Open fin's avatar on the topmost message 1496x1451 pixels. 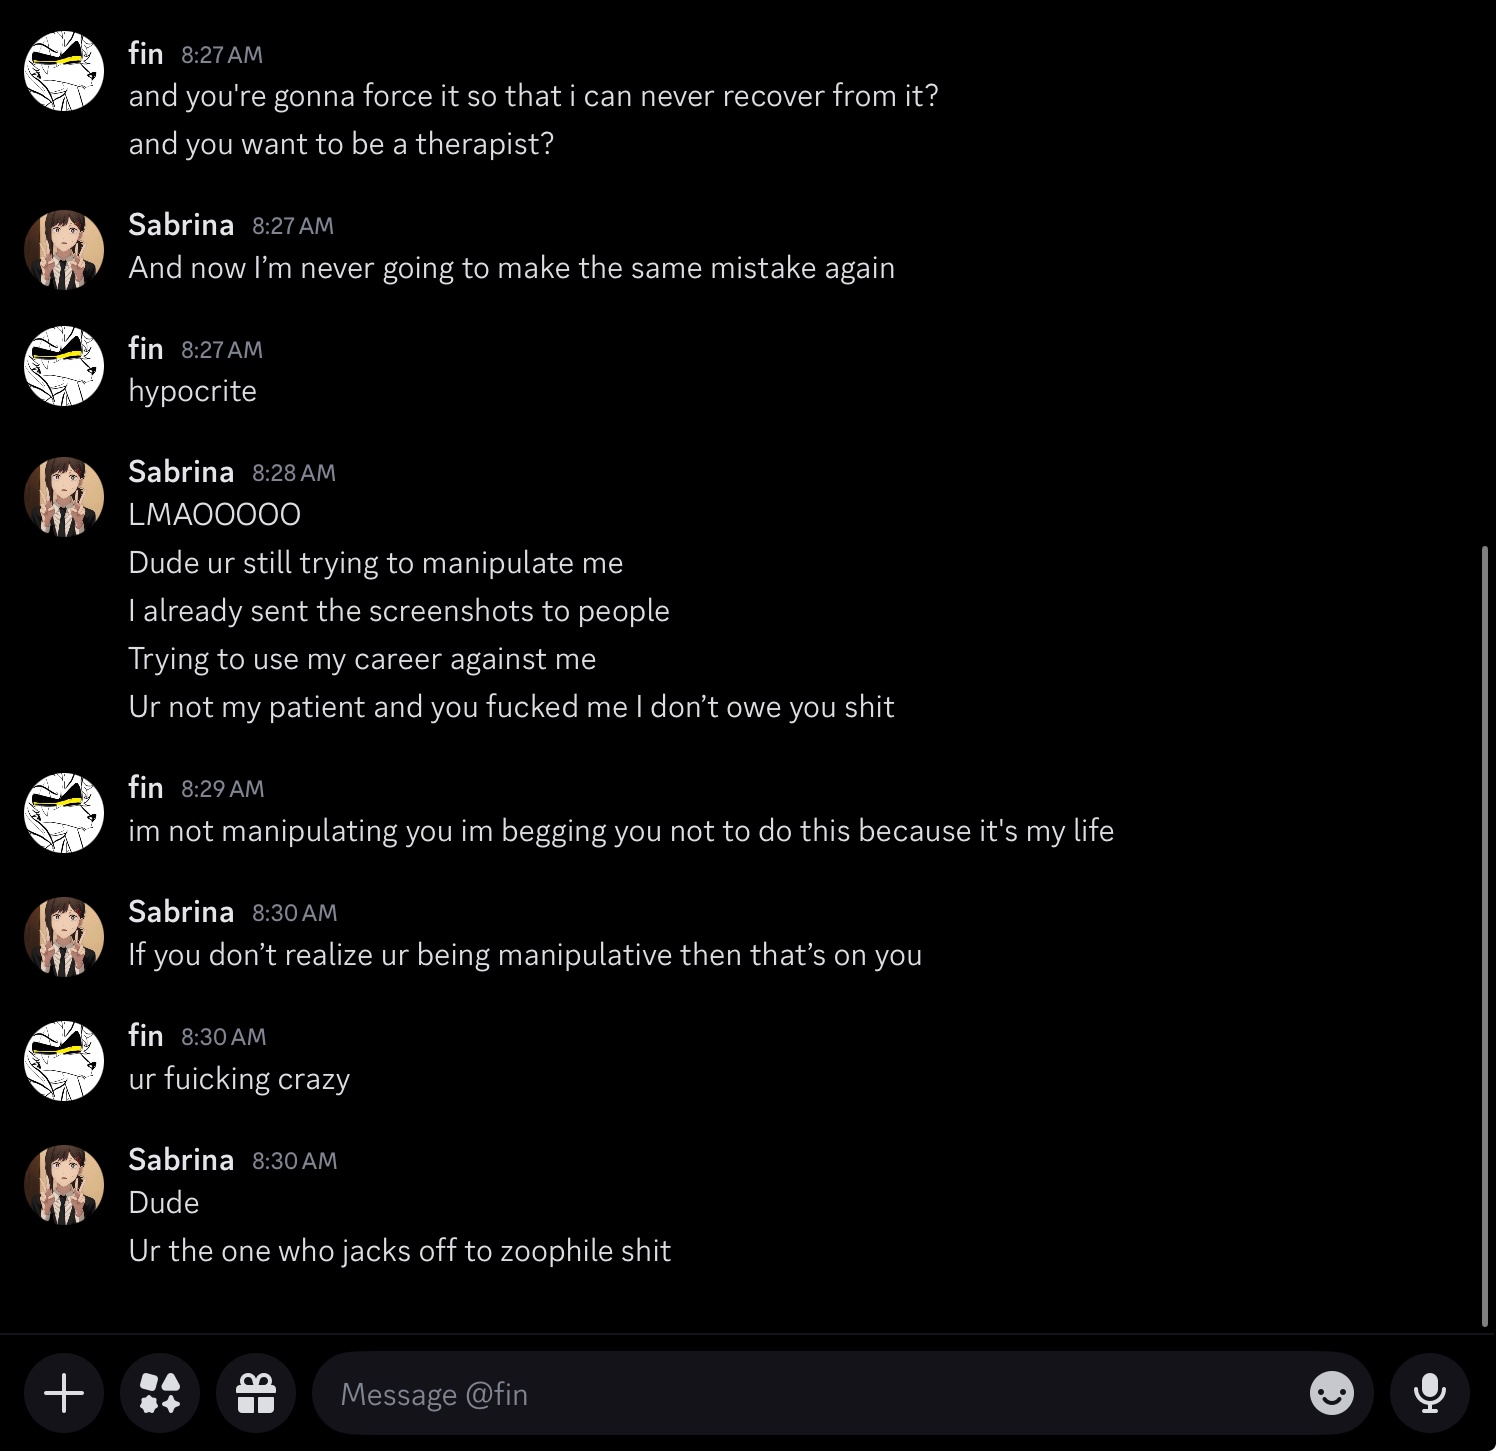pos(64,71)
